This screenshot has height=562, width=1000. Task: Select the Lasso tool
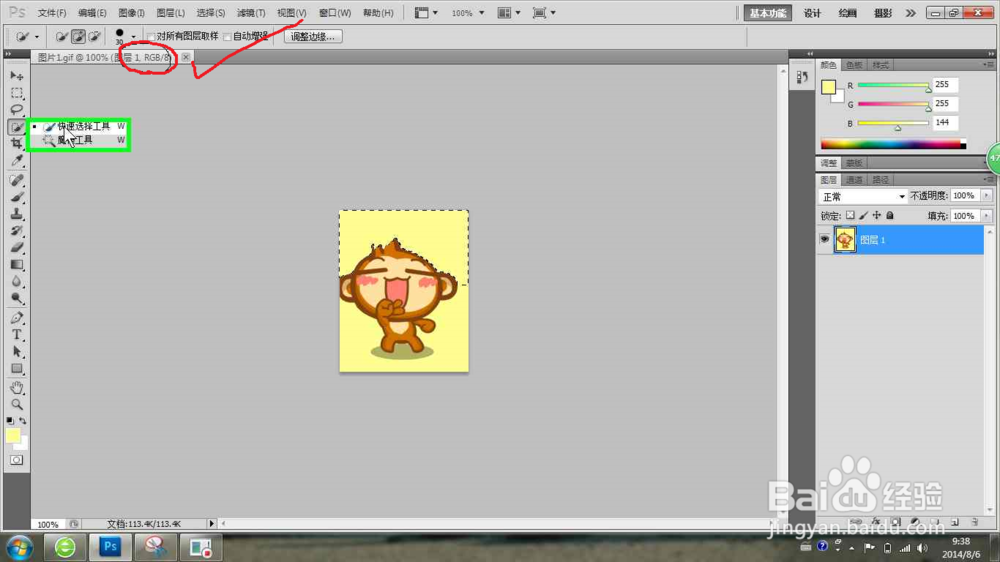click(17, 110)
